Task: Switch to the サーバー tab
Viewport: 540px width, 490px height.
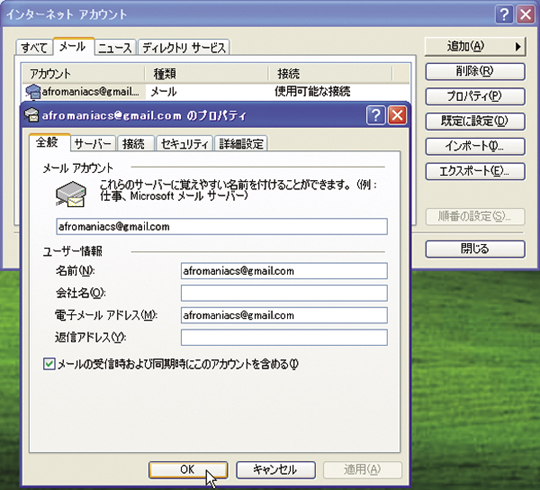Action: tap(93, 144)
